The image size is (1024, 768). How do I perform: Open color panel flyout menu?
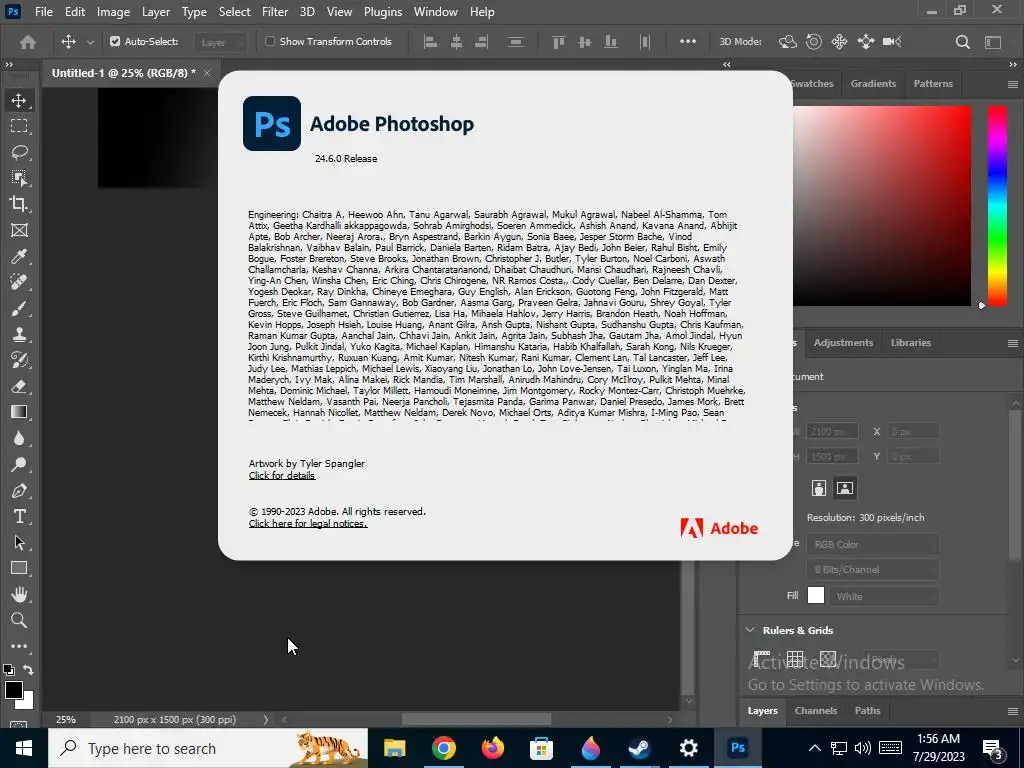click(1012, 84)
